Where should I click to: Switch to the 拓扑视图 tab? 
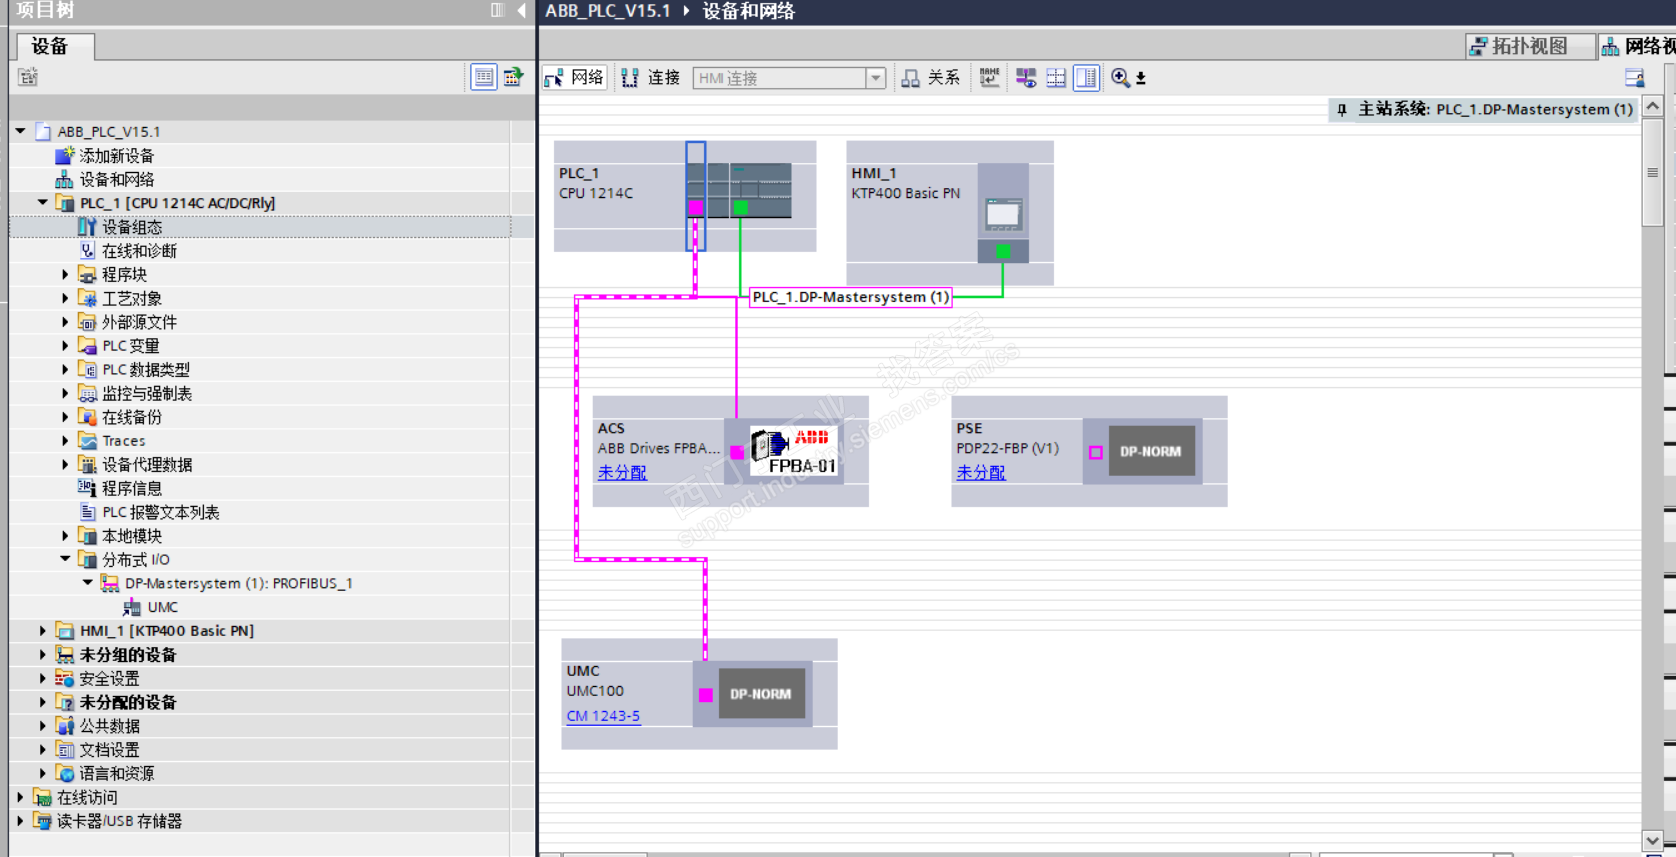[x=1530, y=46]
